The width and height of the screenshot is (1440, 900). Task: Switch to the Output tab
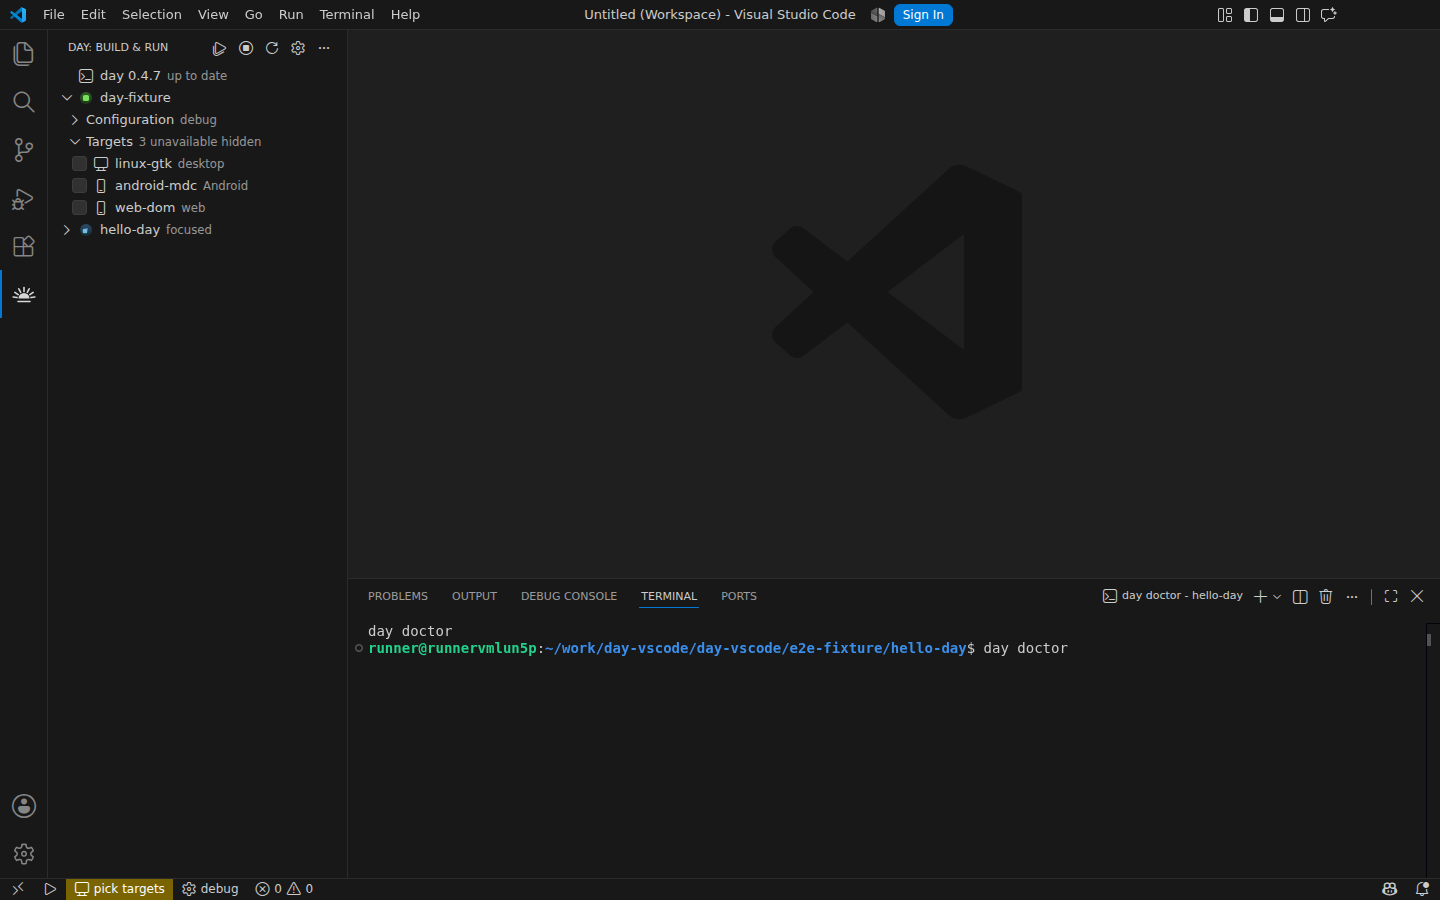pos(474,596)
